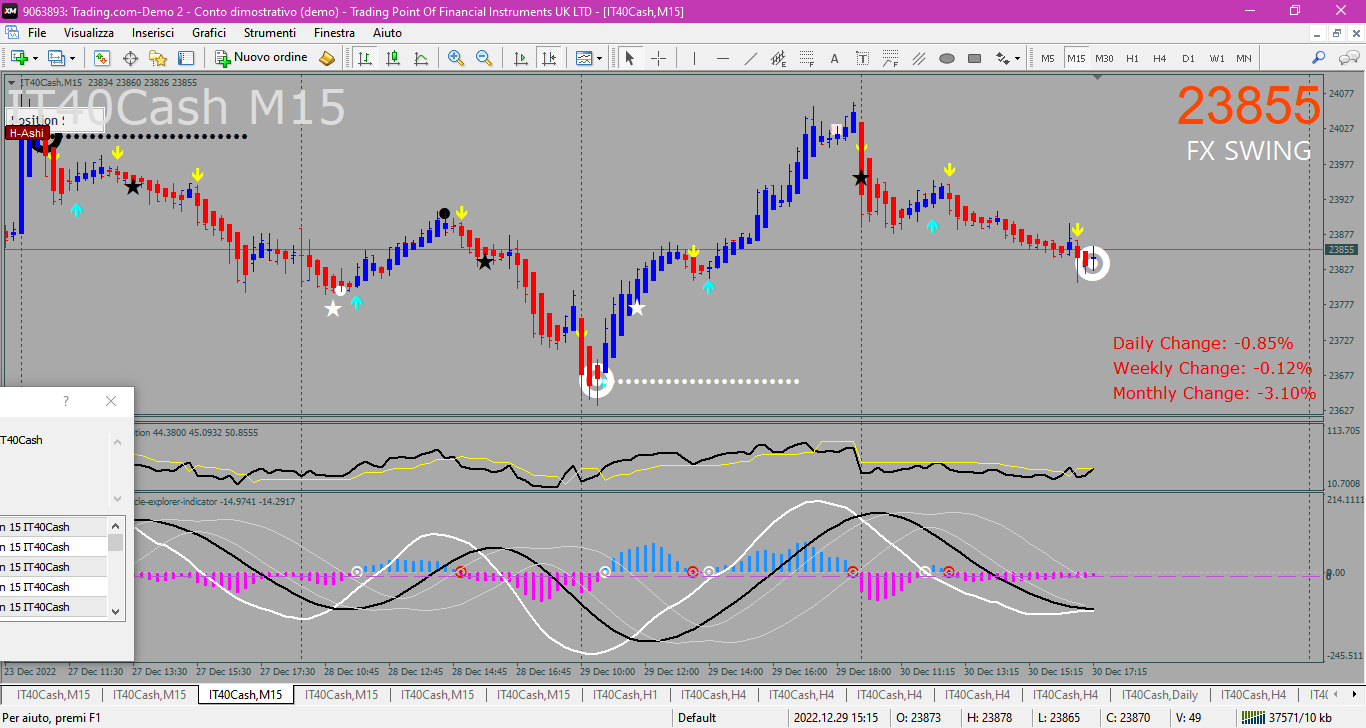Switch chart to candlesticks type
Screen dimensions: 1366x728
click(x=393, y=58)
